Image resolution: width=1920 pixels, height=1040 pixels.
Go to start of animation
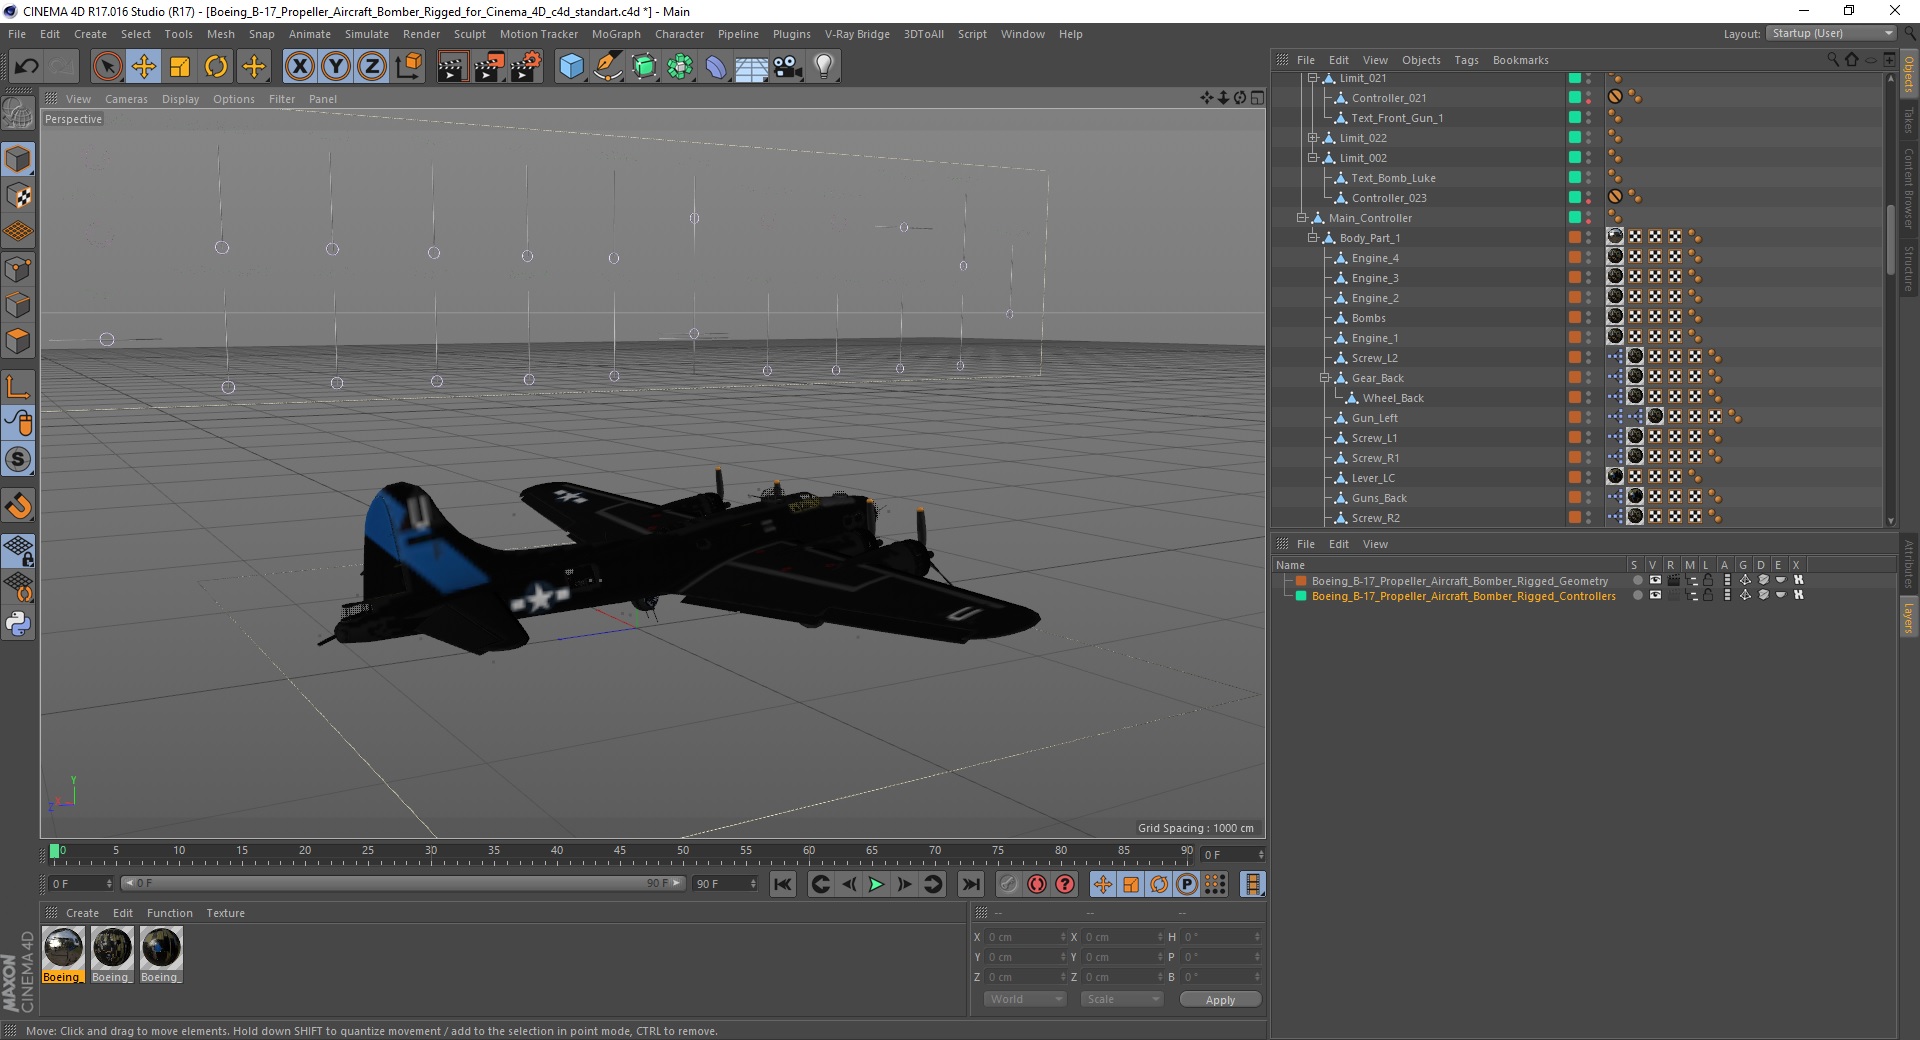point(783,884)
